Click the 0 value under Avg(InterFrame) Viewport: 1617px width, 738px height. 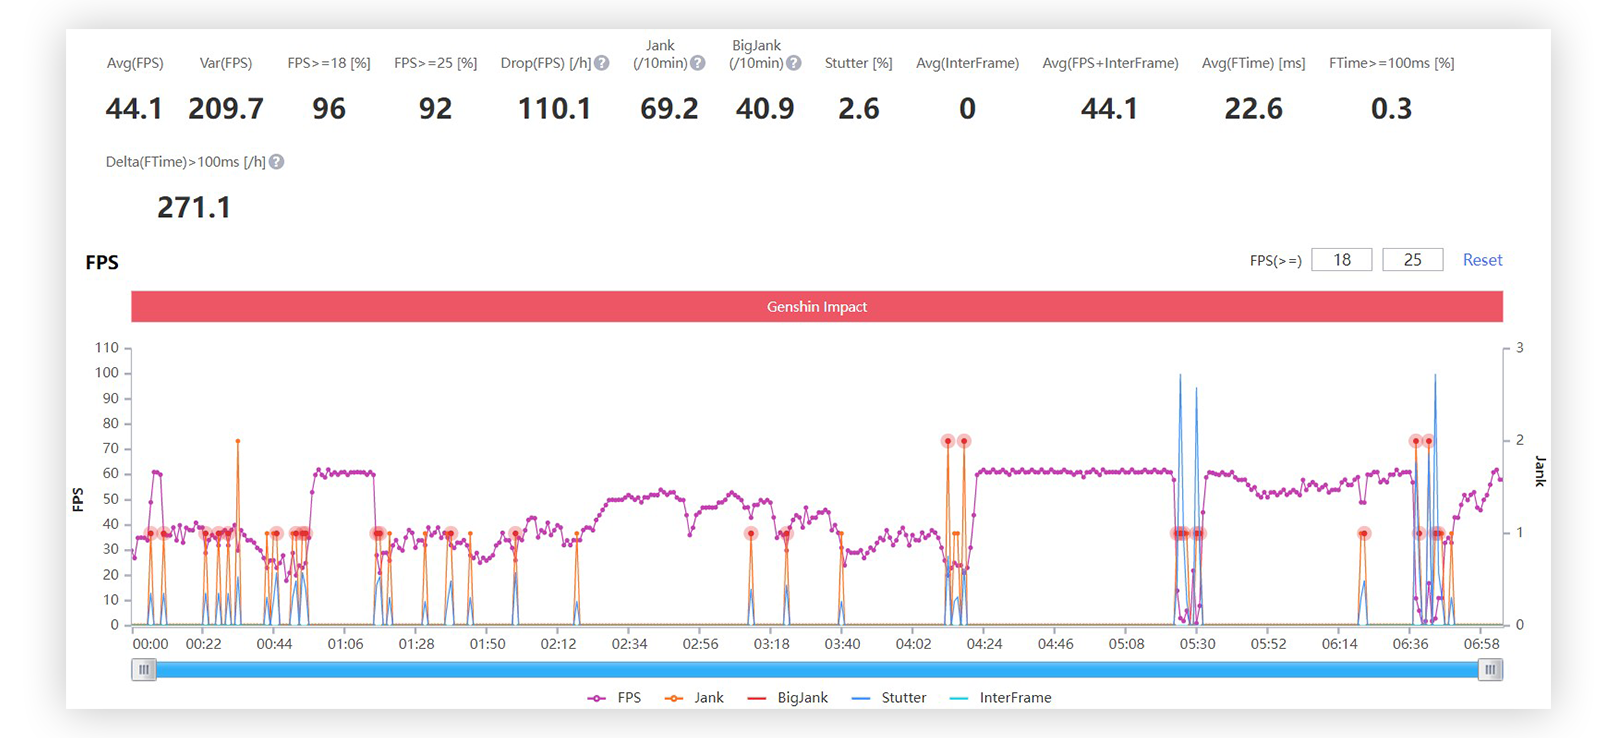[x=967, y=109]
